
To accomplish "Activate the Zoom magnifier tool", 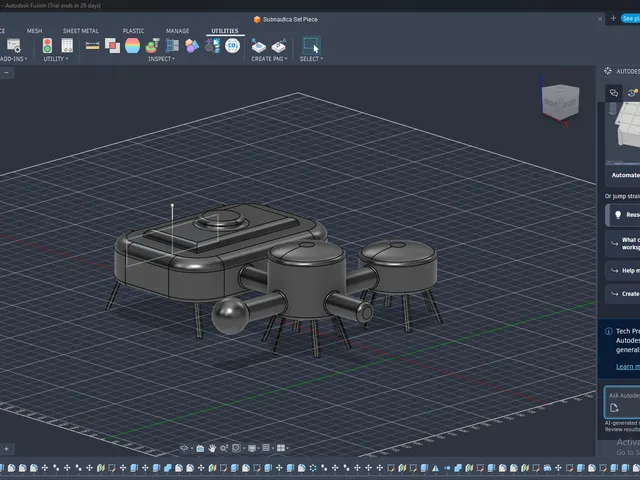I will (223, 448).
